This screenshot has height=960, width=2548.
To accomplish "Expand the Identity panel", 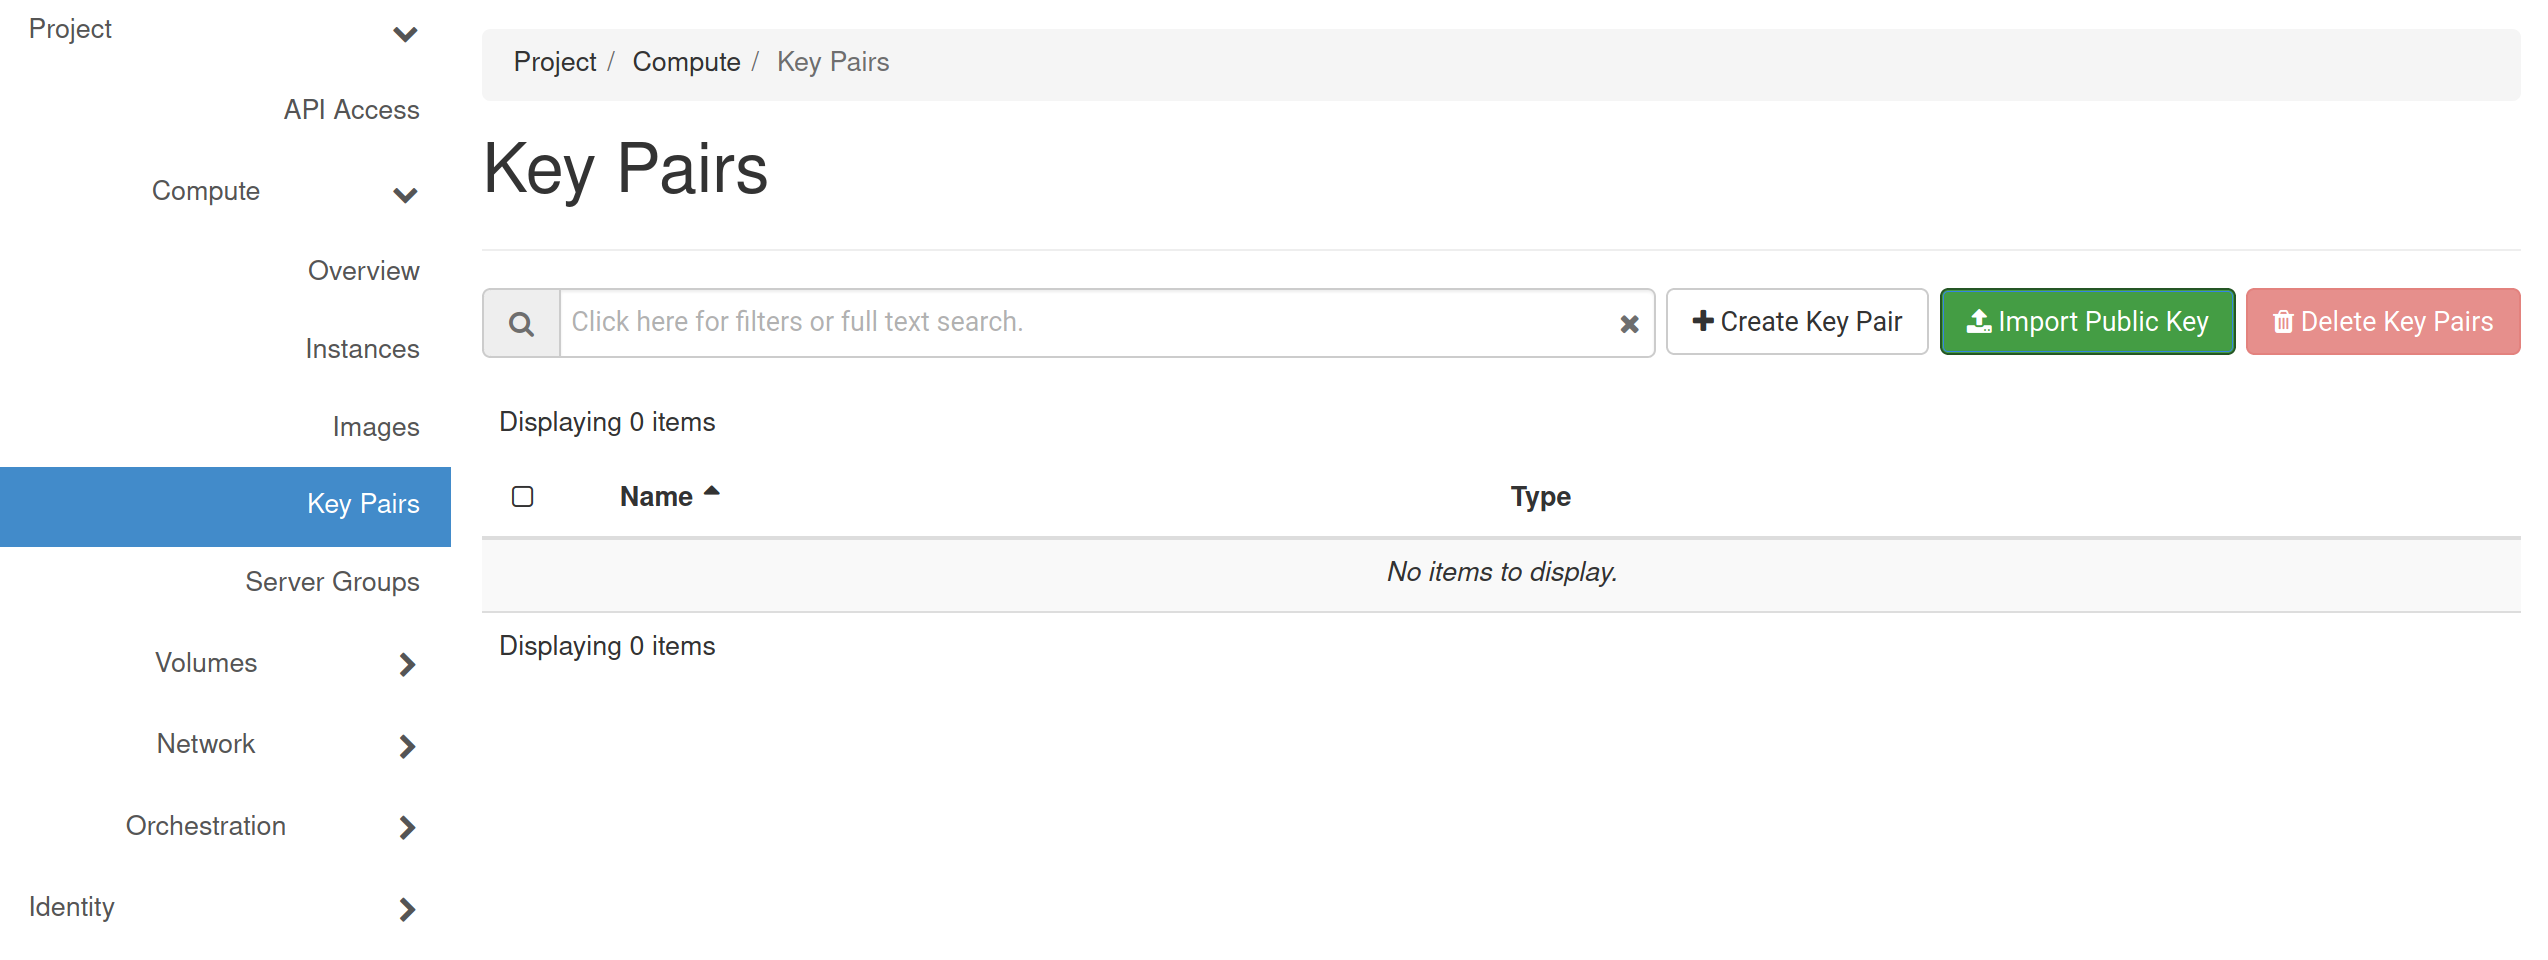I will pos(406,909).
